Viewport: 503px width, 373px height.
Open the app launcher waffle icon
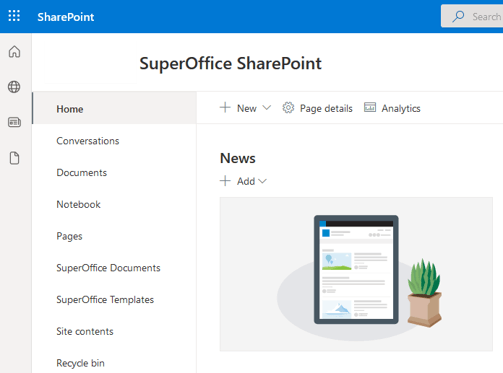[x=14, y=16]
